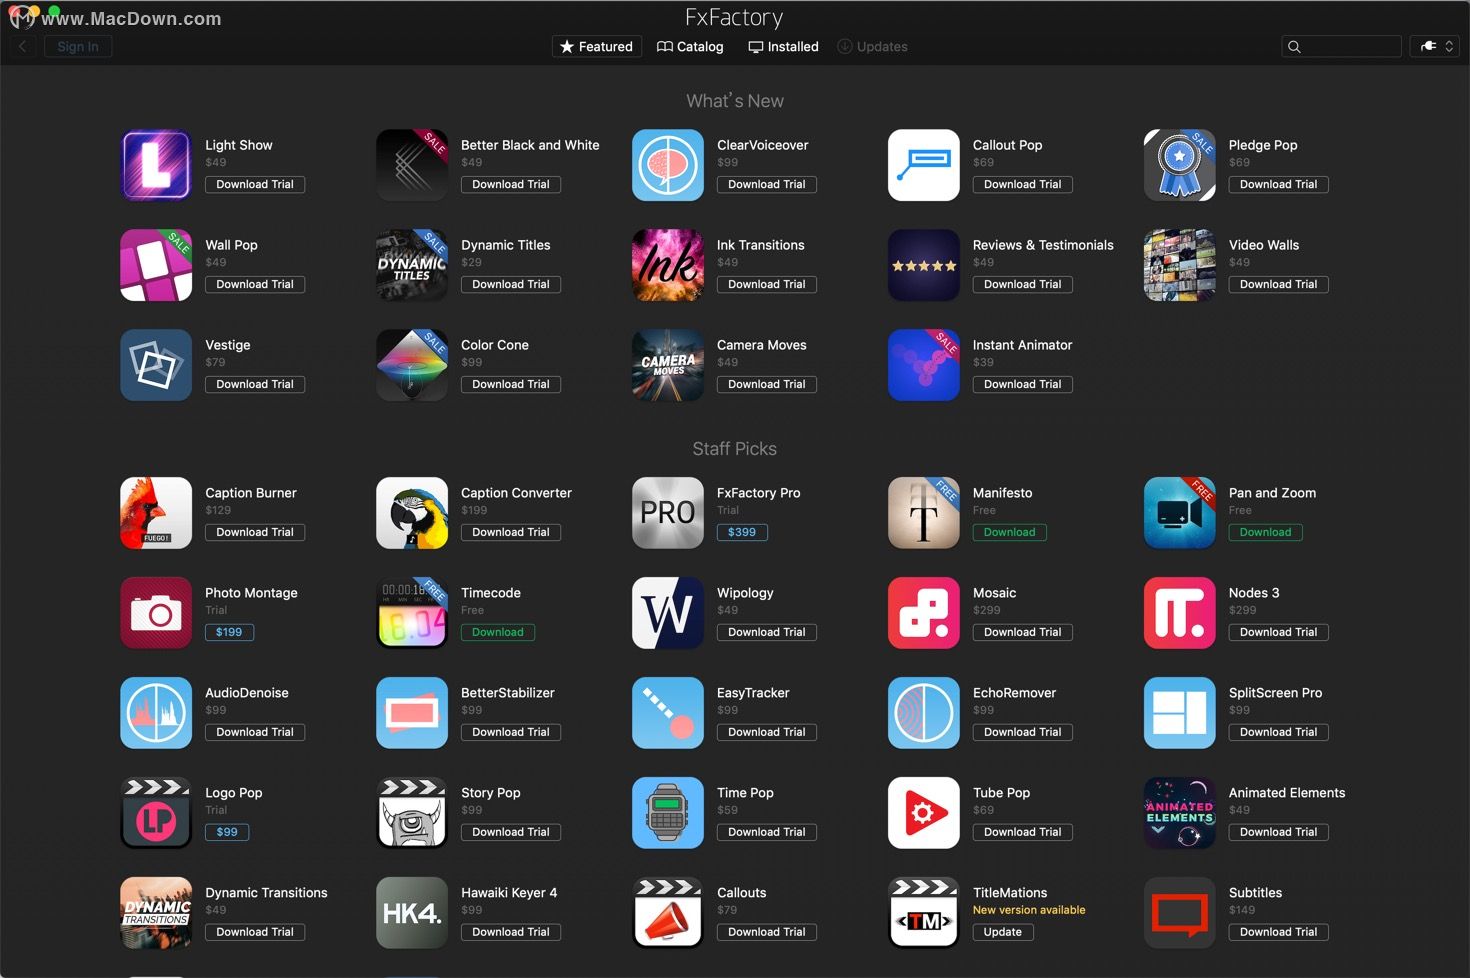
Task: Open the Caption Burner cardinal icon
Action: click(x=156, y=513)
